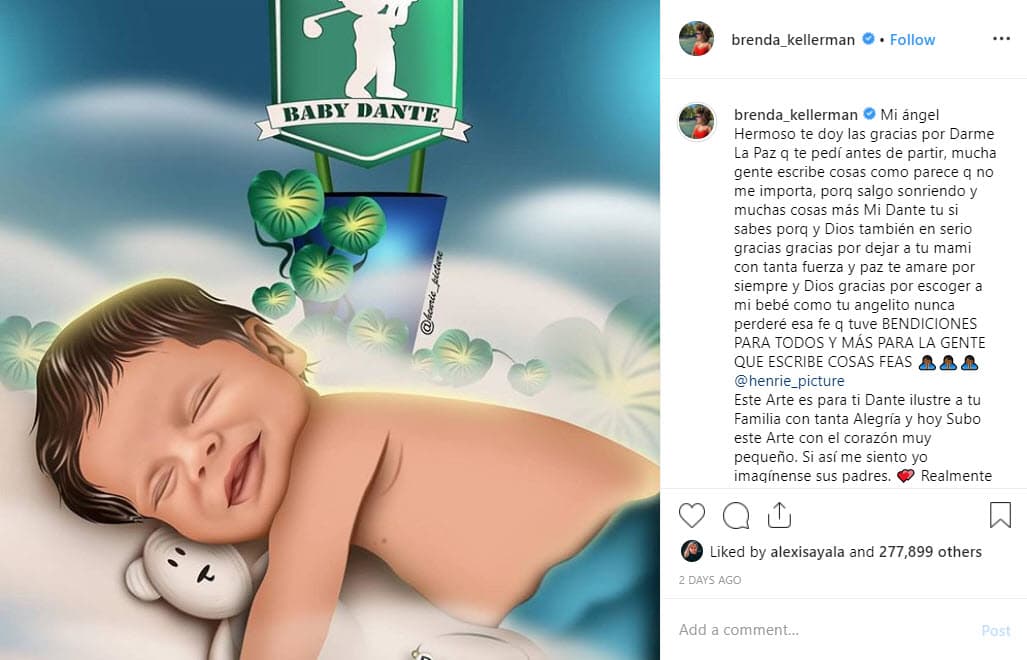Open more options three-dot menu
The width and height of the screenshot is (1027, 660).
[1001, 39]
